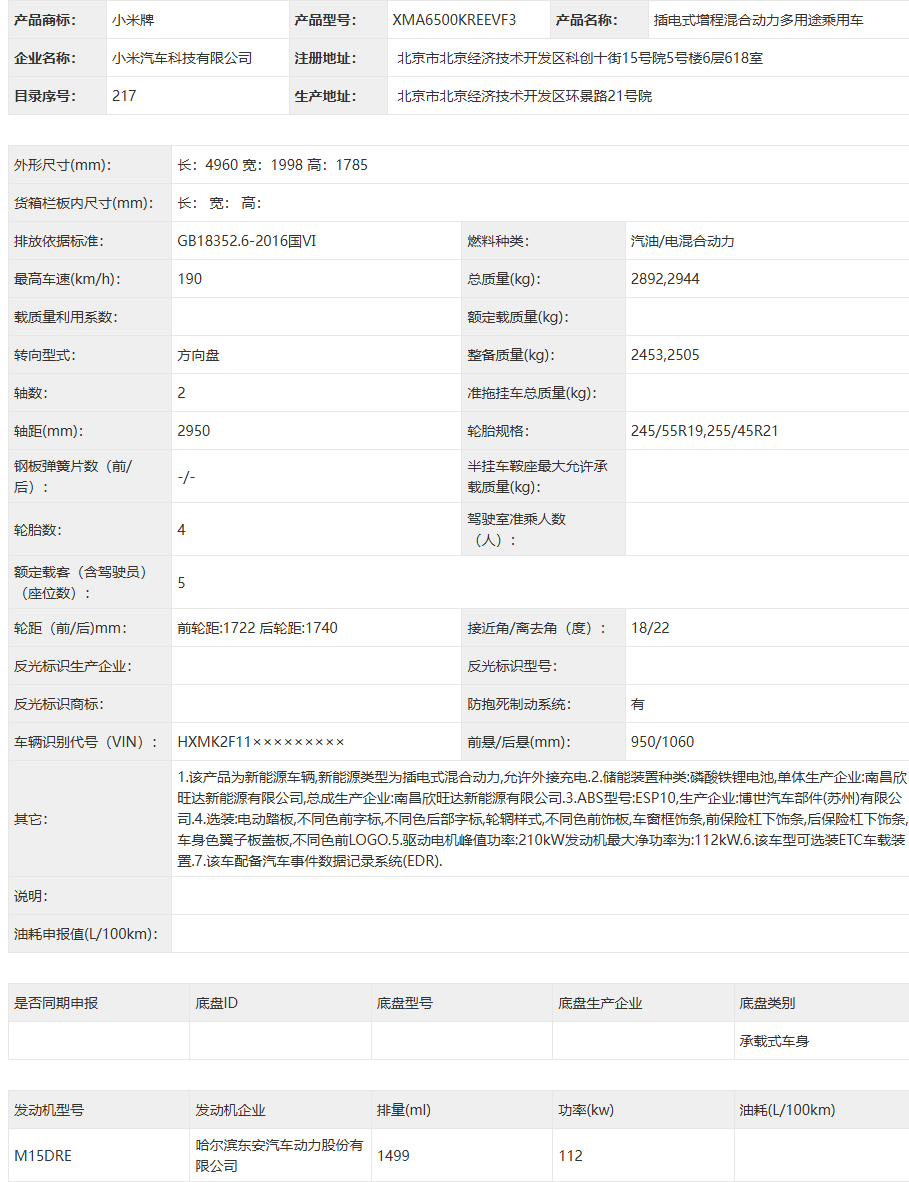Select registered address 科创十街15号院 text
The width and height of the screenshot is (909, 1182).
616,58
